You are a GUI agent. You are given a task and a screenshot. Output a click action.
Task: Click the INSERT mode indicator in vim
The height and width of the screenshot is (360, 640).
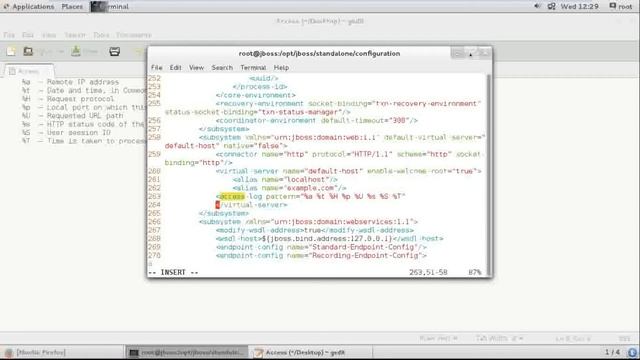[173, 272]
